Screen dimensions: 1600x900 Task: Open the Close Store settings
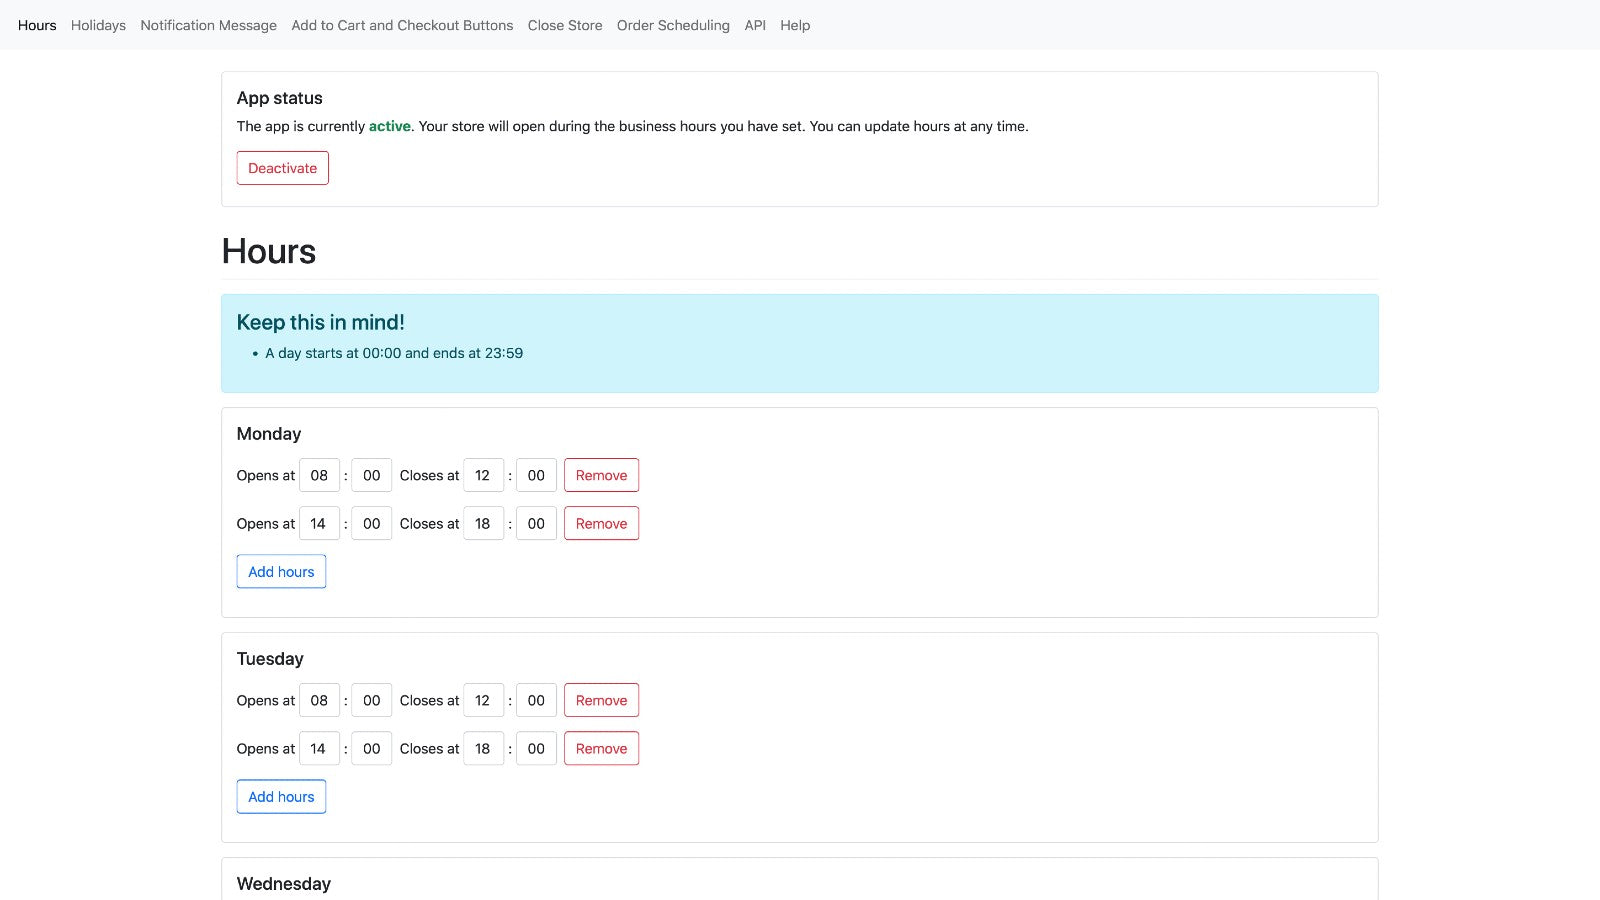pos(565,25)
